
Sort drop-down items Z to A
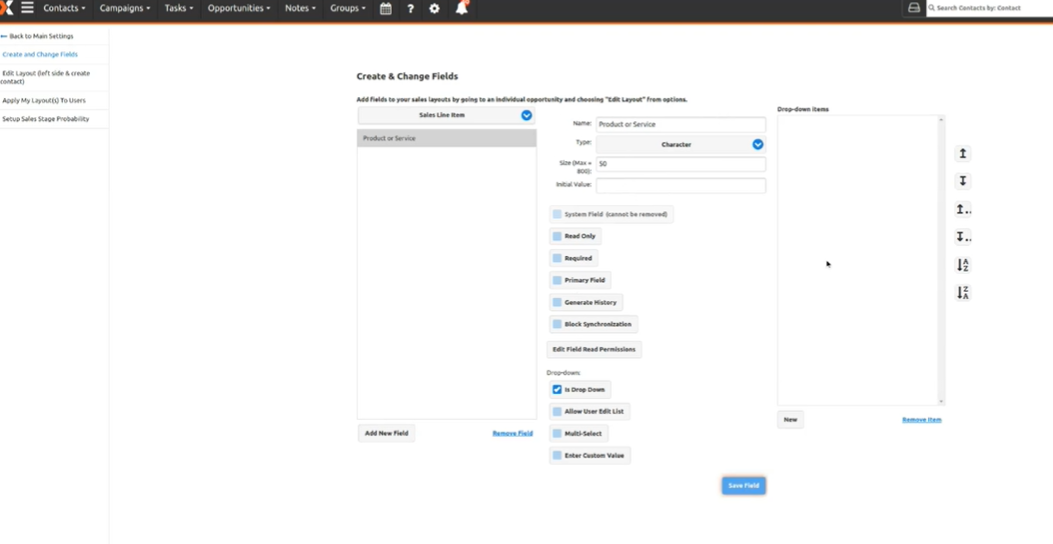962,293
